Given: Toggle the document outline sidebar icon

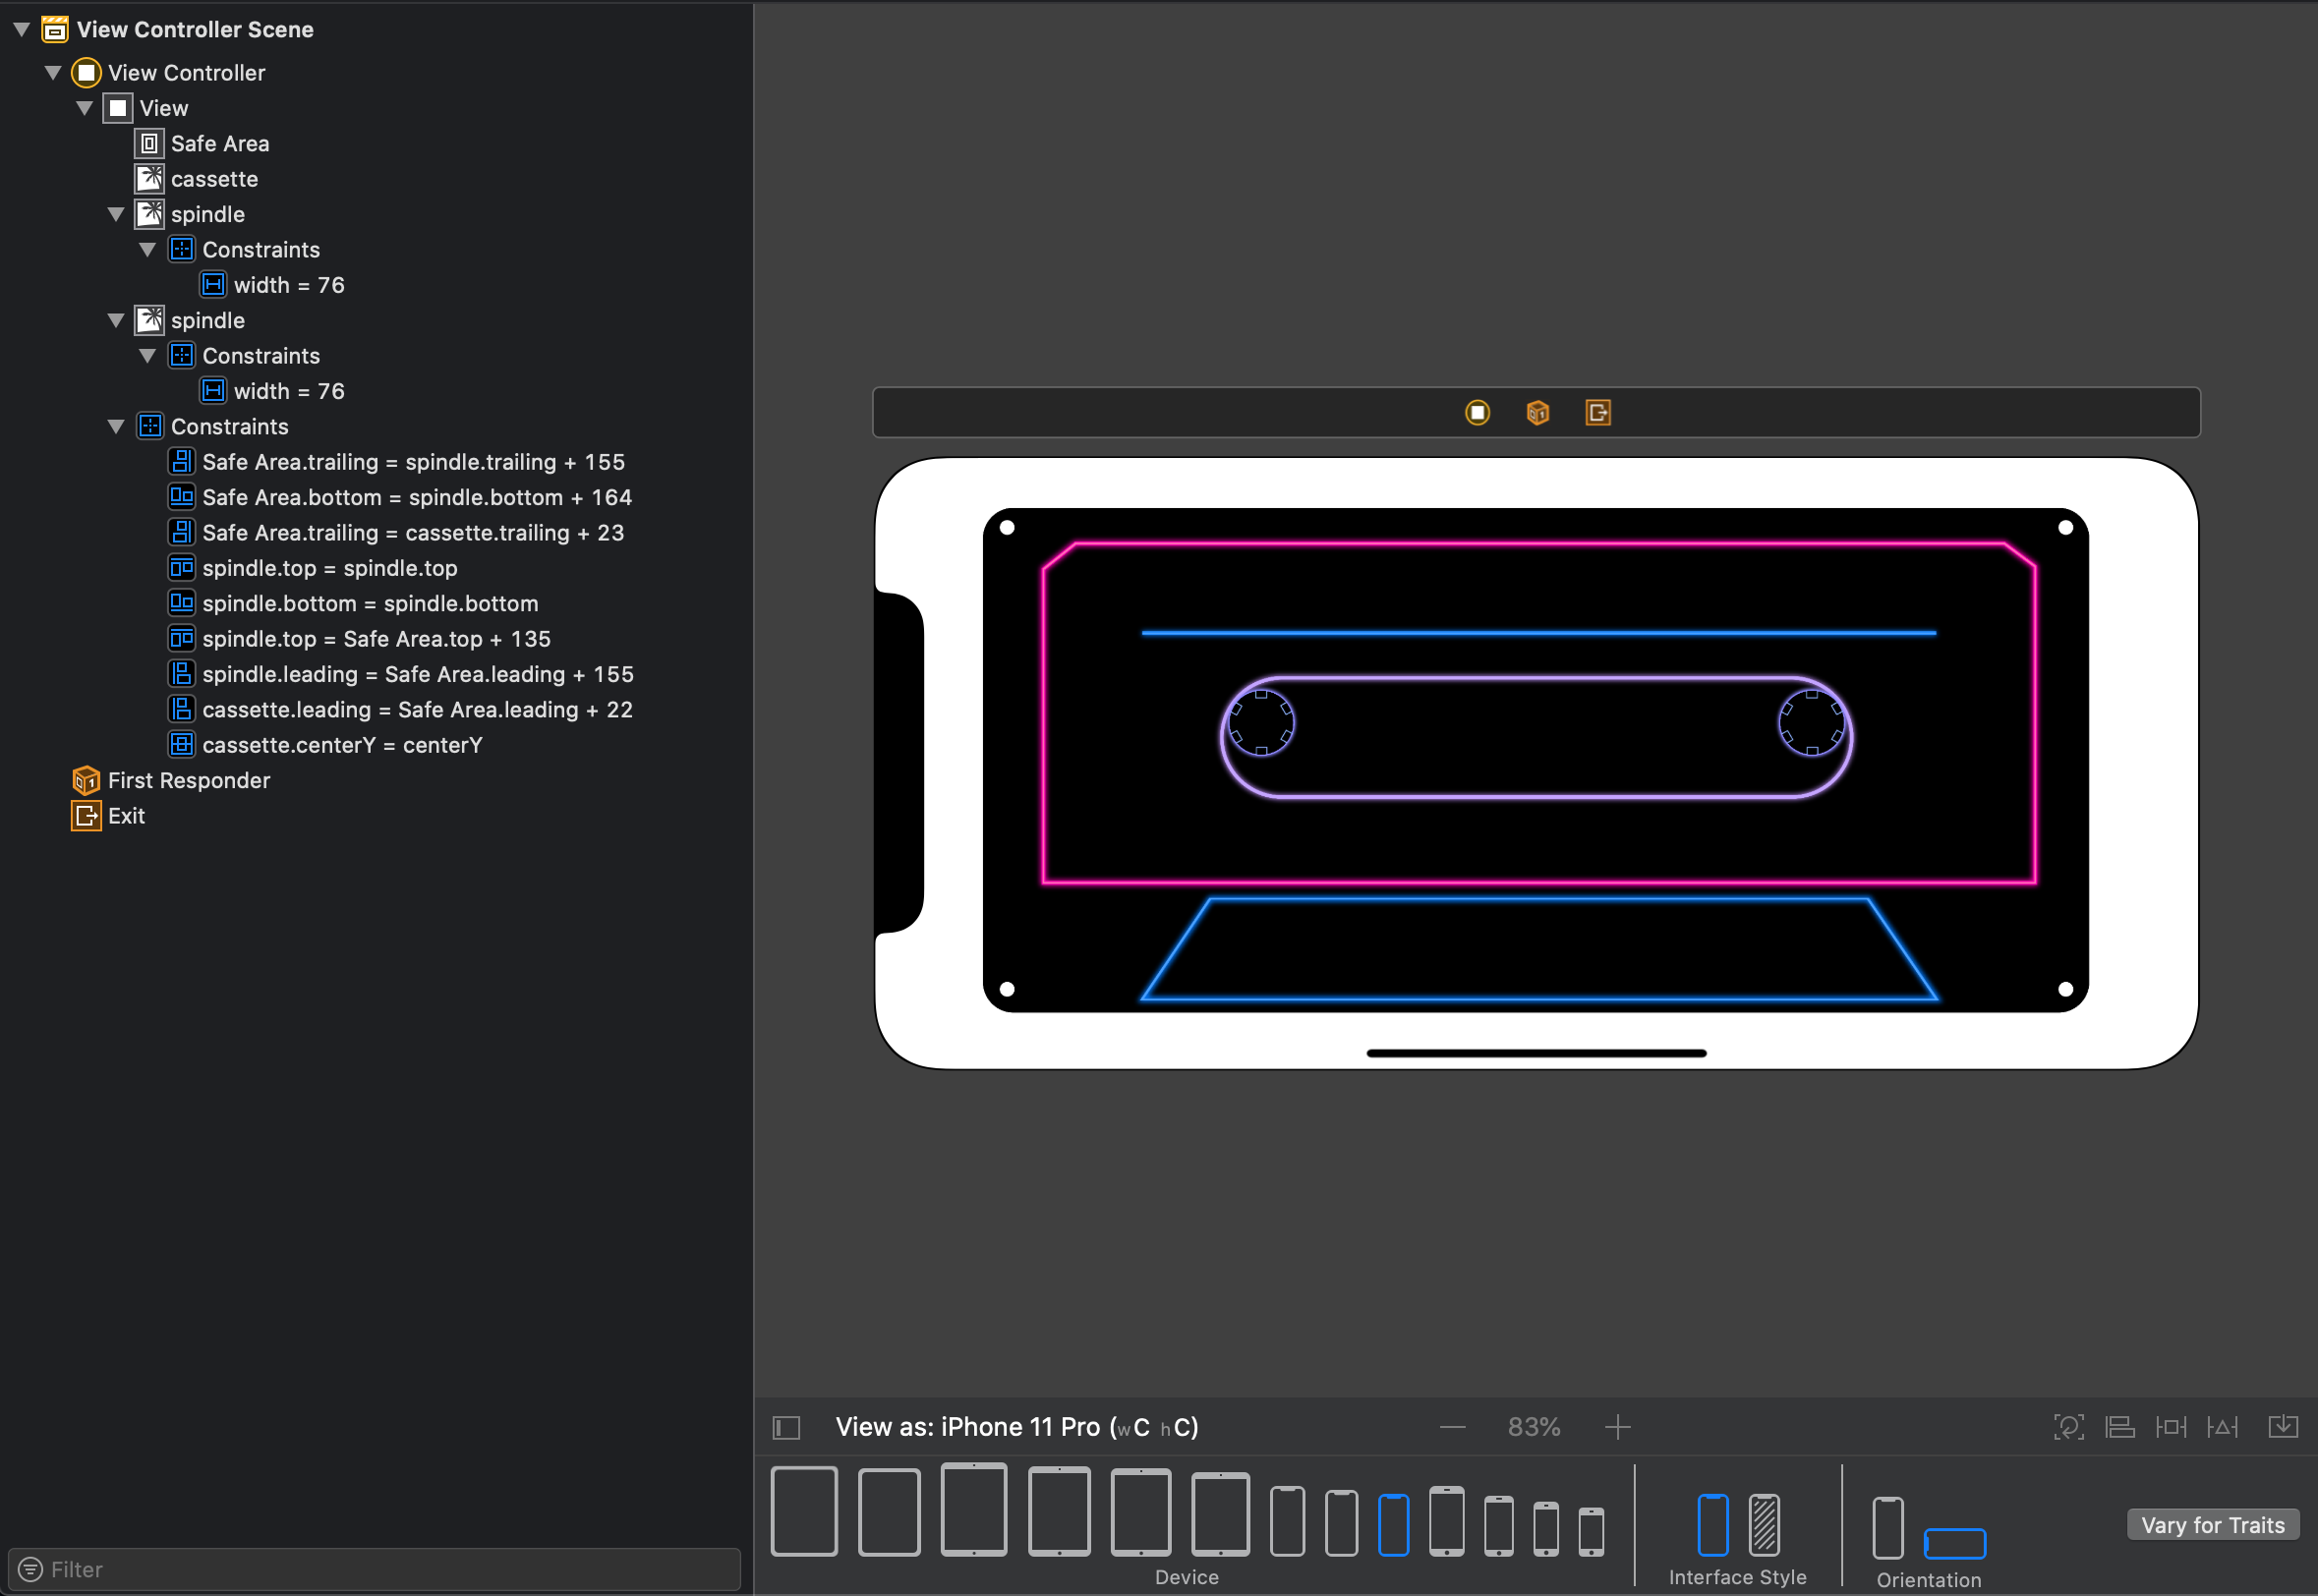Looking at the screenshot, I should coord(786,1427).
